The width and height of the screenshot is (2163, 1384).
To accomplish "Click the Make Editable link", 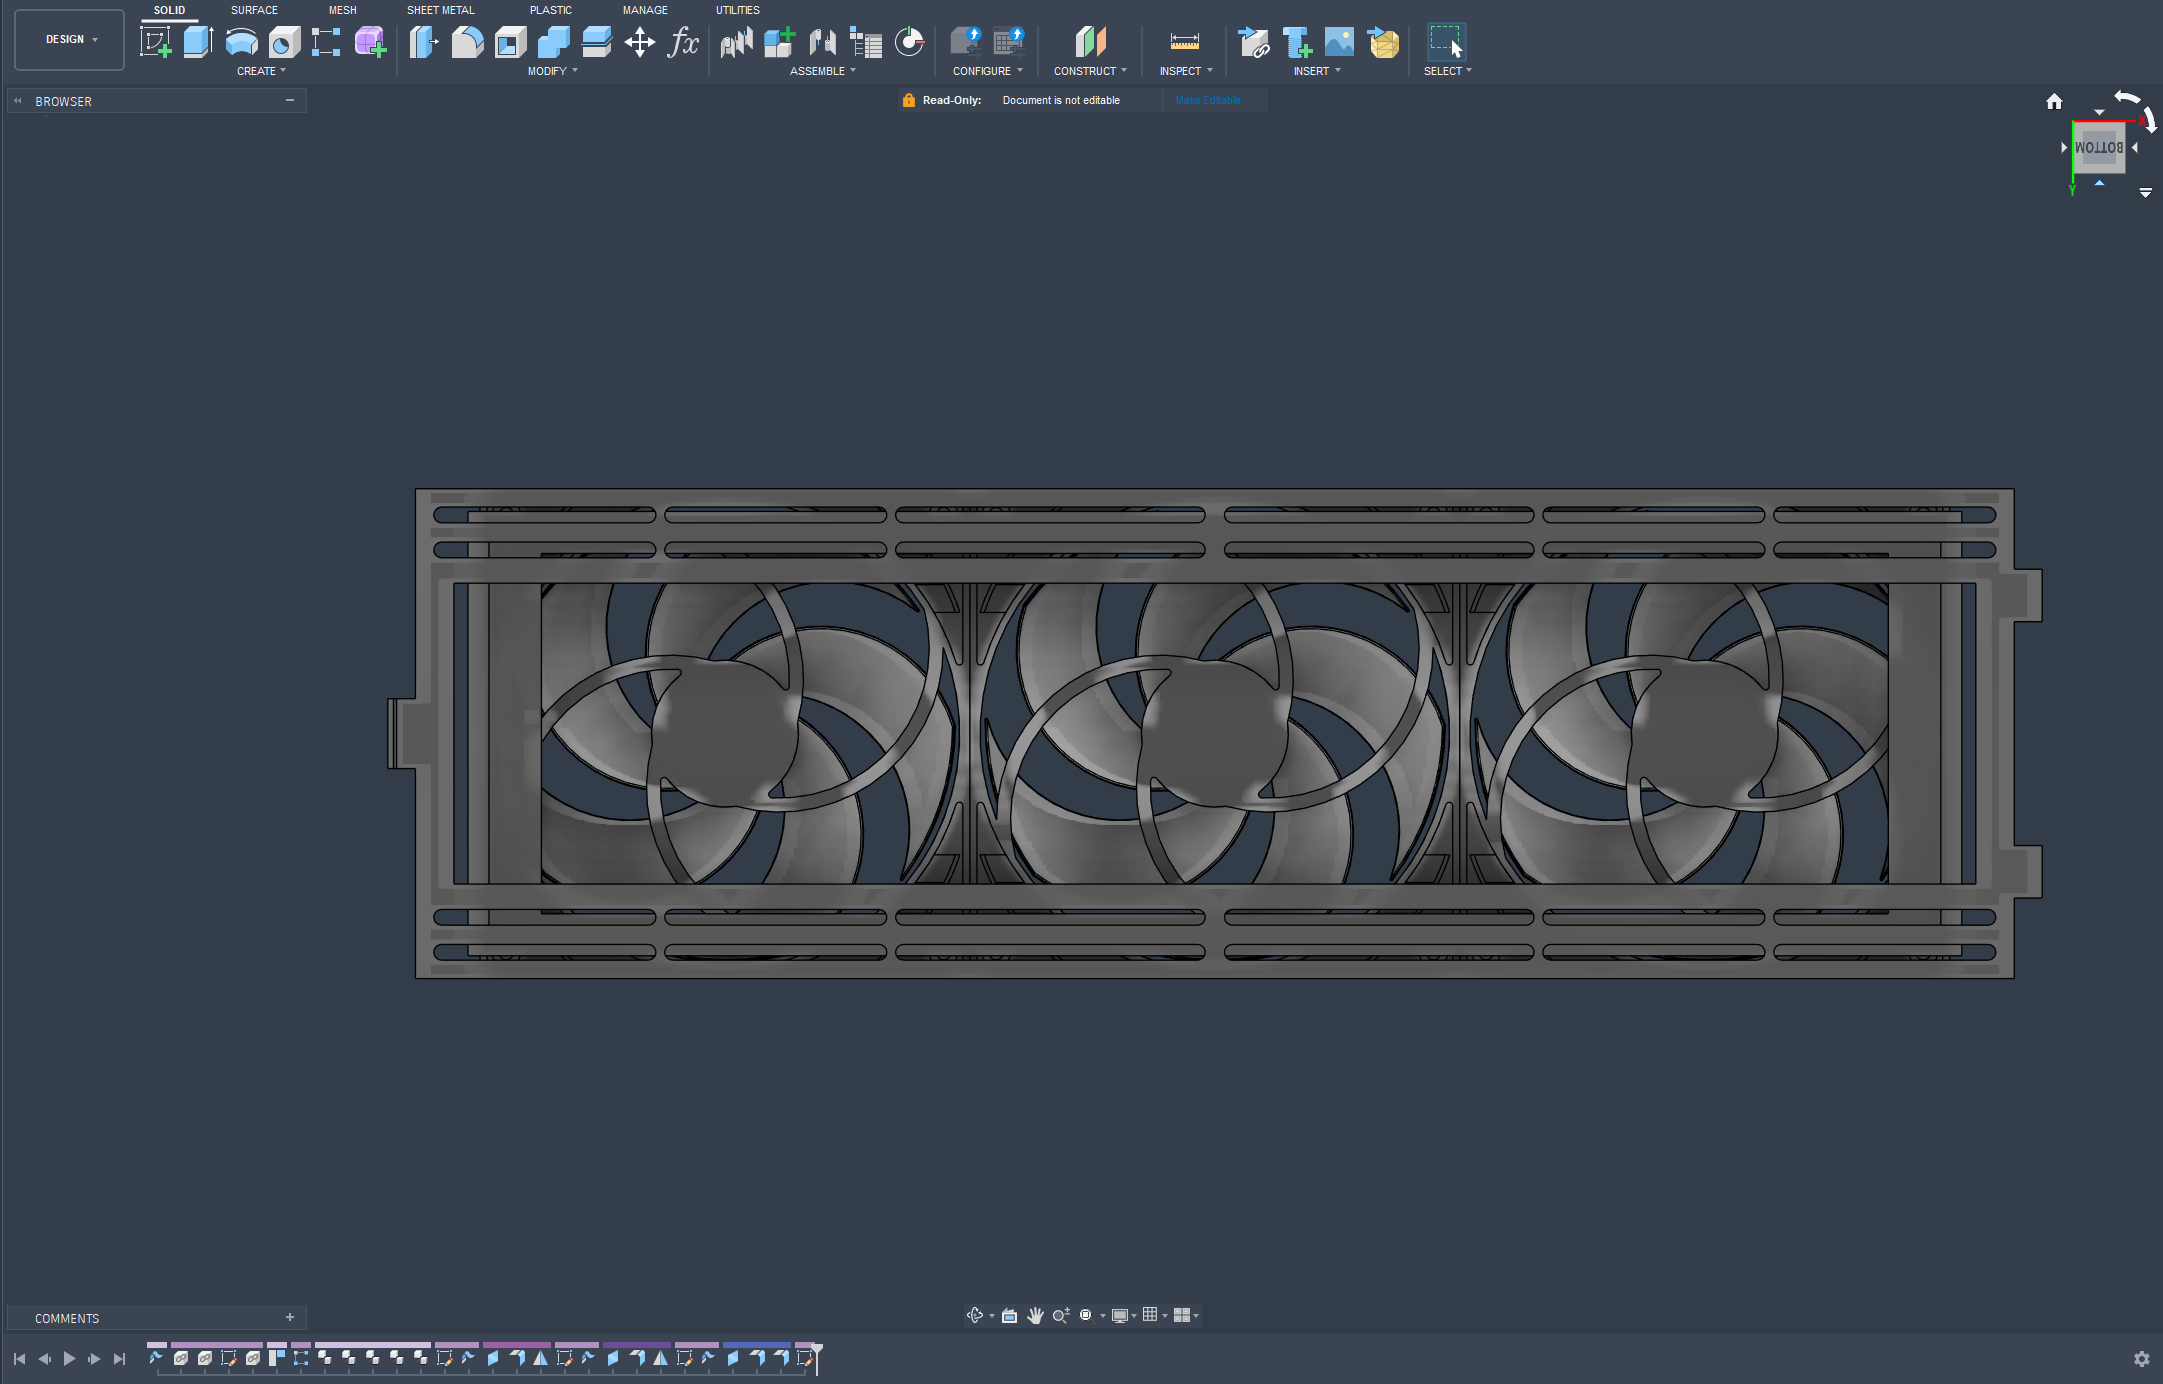I will pos(1208,100).
